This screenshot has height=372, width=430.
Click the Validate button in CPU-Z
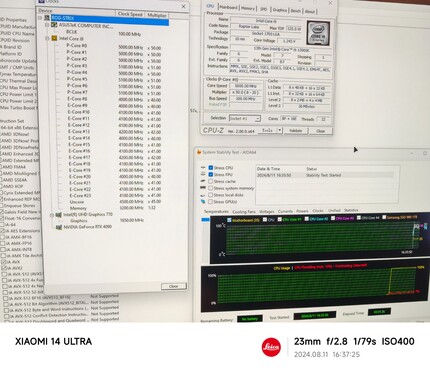295,131
